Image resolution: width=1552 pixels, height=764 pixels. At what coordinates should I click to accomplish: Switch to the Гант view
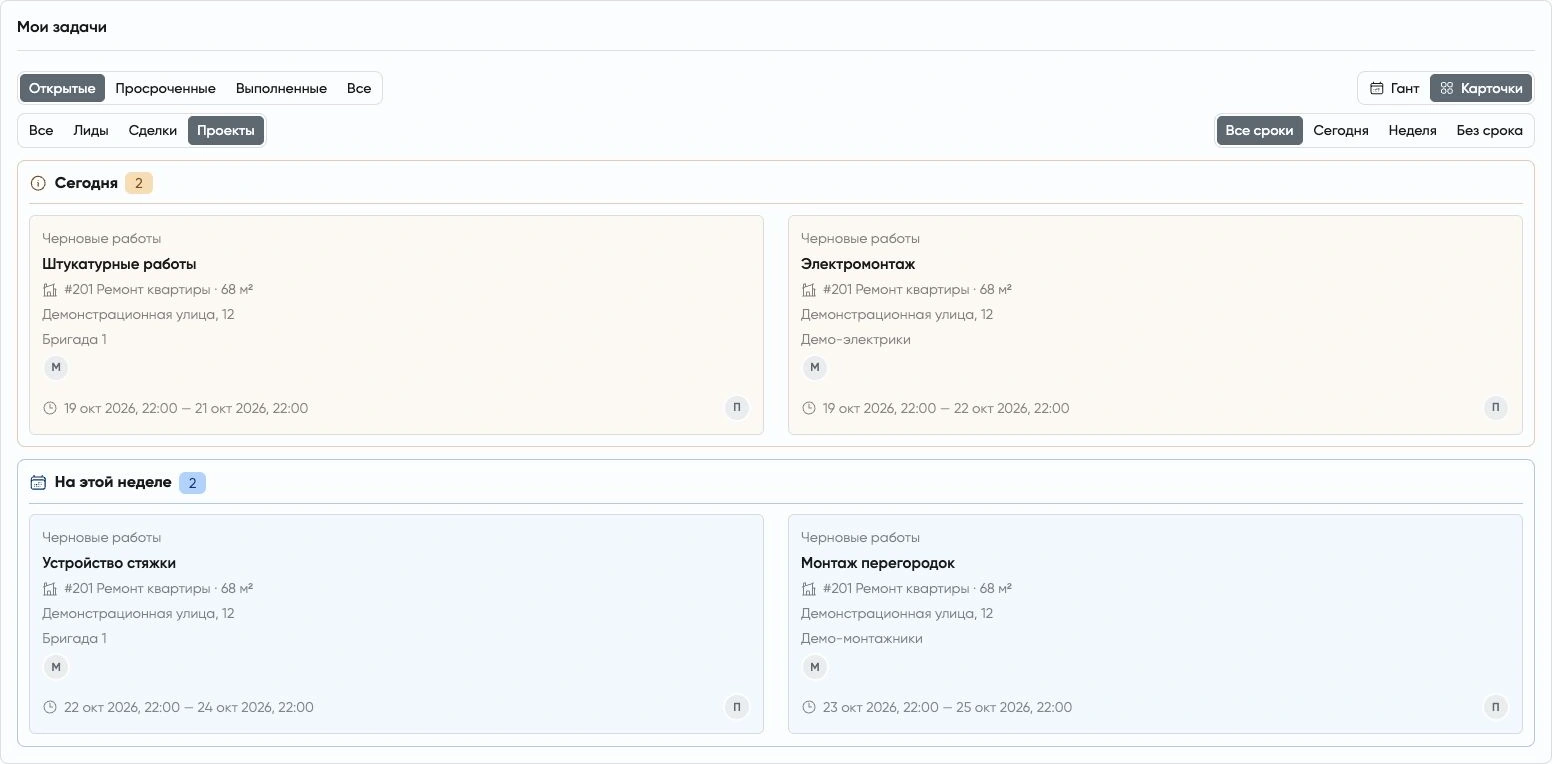(x=1394, y=88)
